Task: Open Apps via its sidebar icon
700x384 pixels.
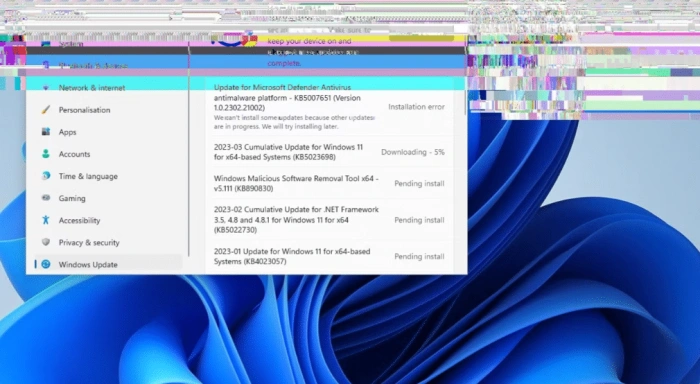Action: point(46,132)
